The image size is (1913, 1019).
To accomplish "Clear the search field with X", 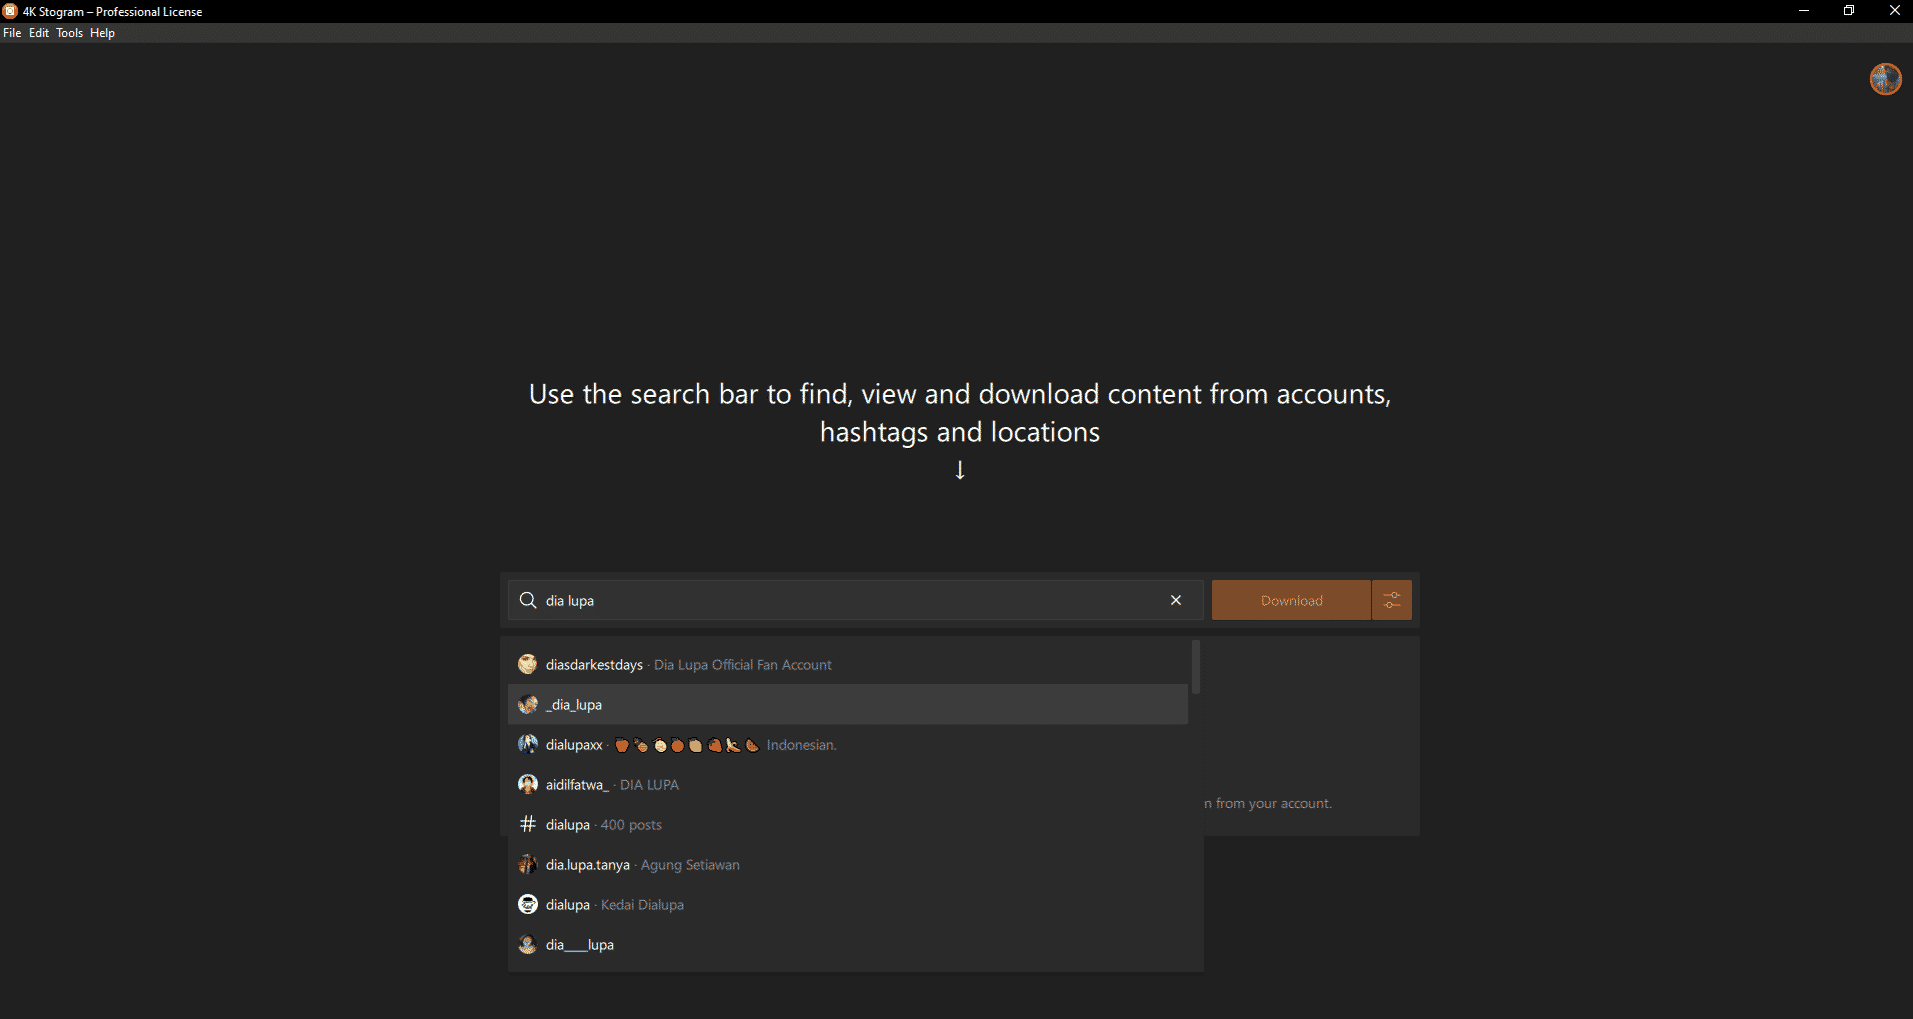I will click(1176, 600).
